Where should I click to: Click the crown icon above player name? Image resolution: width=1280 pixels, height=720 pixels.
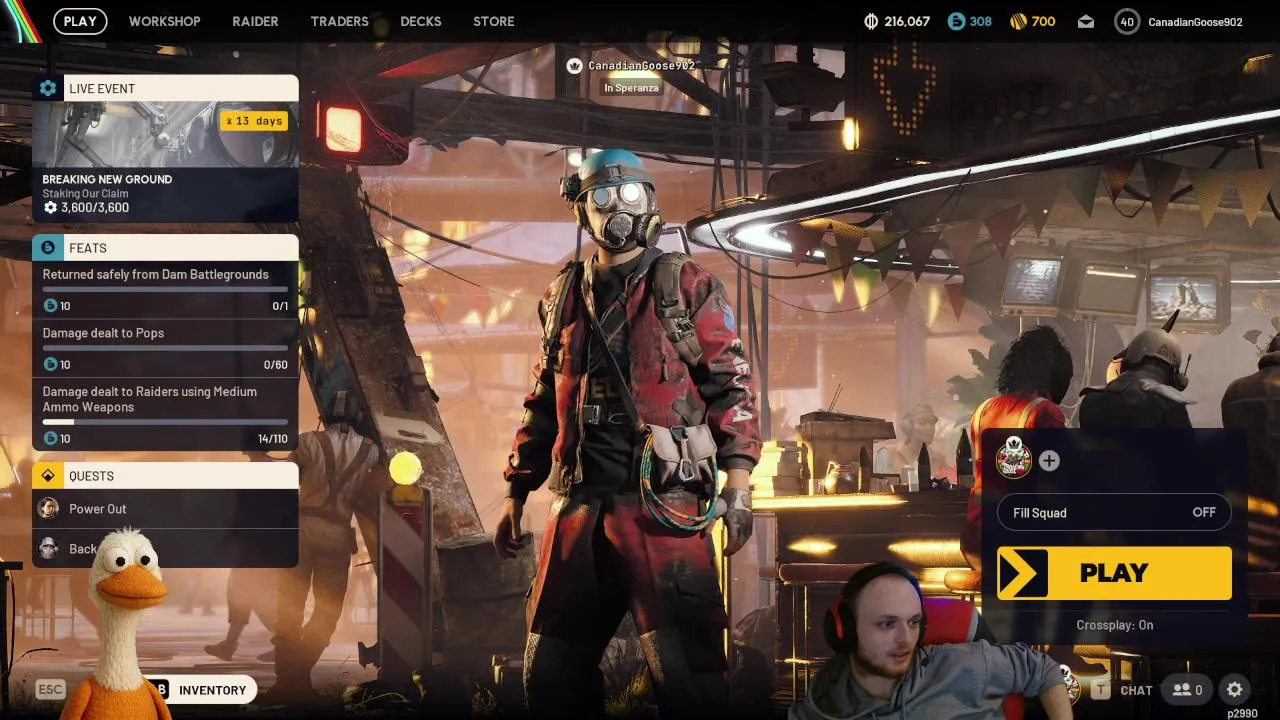pyautogui.click(x=575, y=66)
